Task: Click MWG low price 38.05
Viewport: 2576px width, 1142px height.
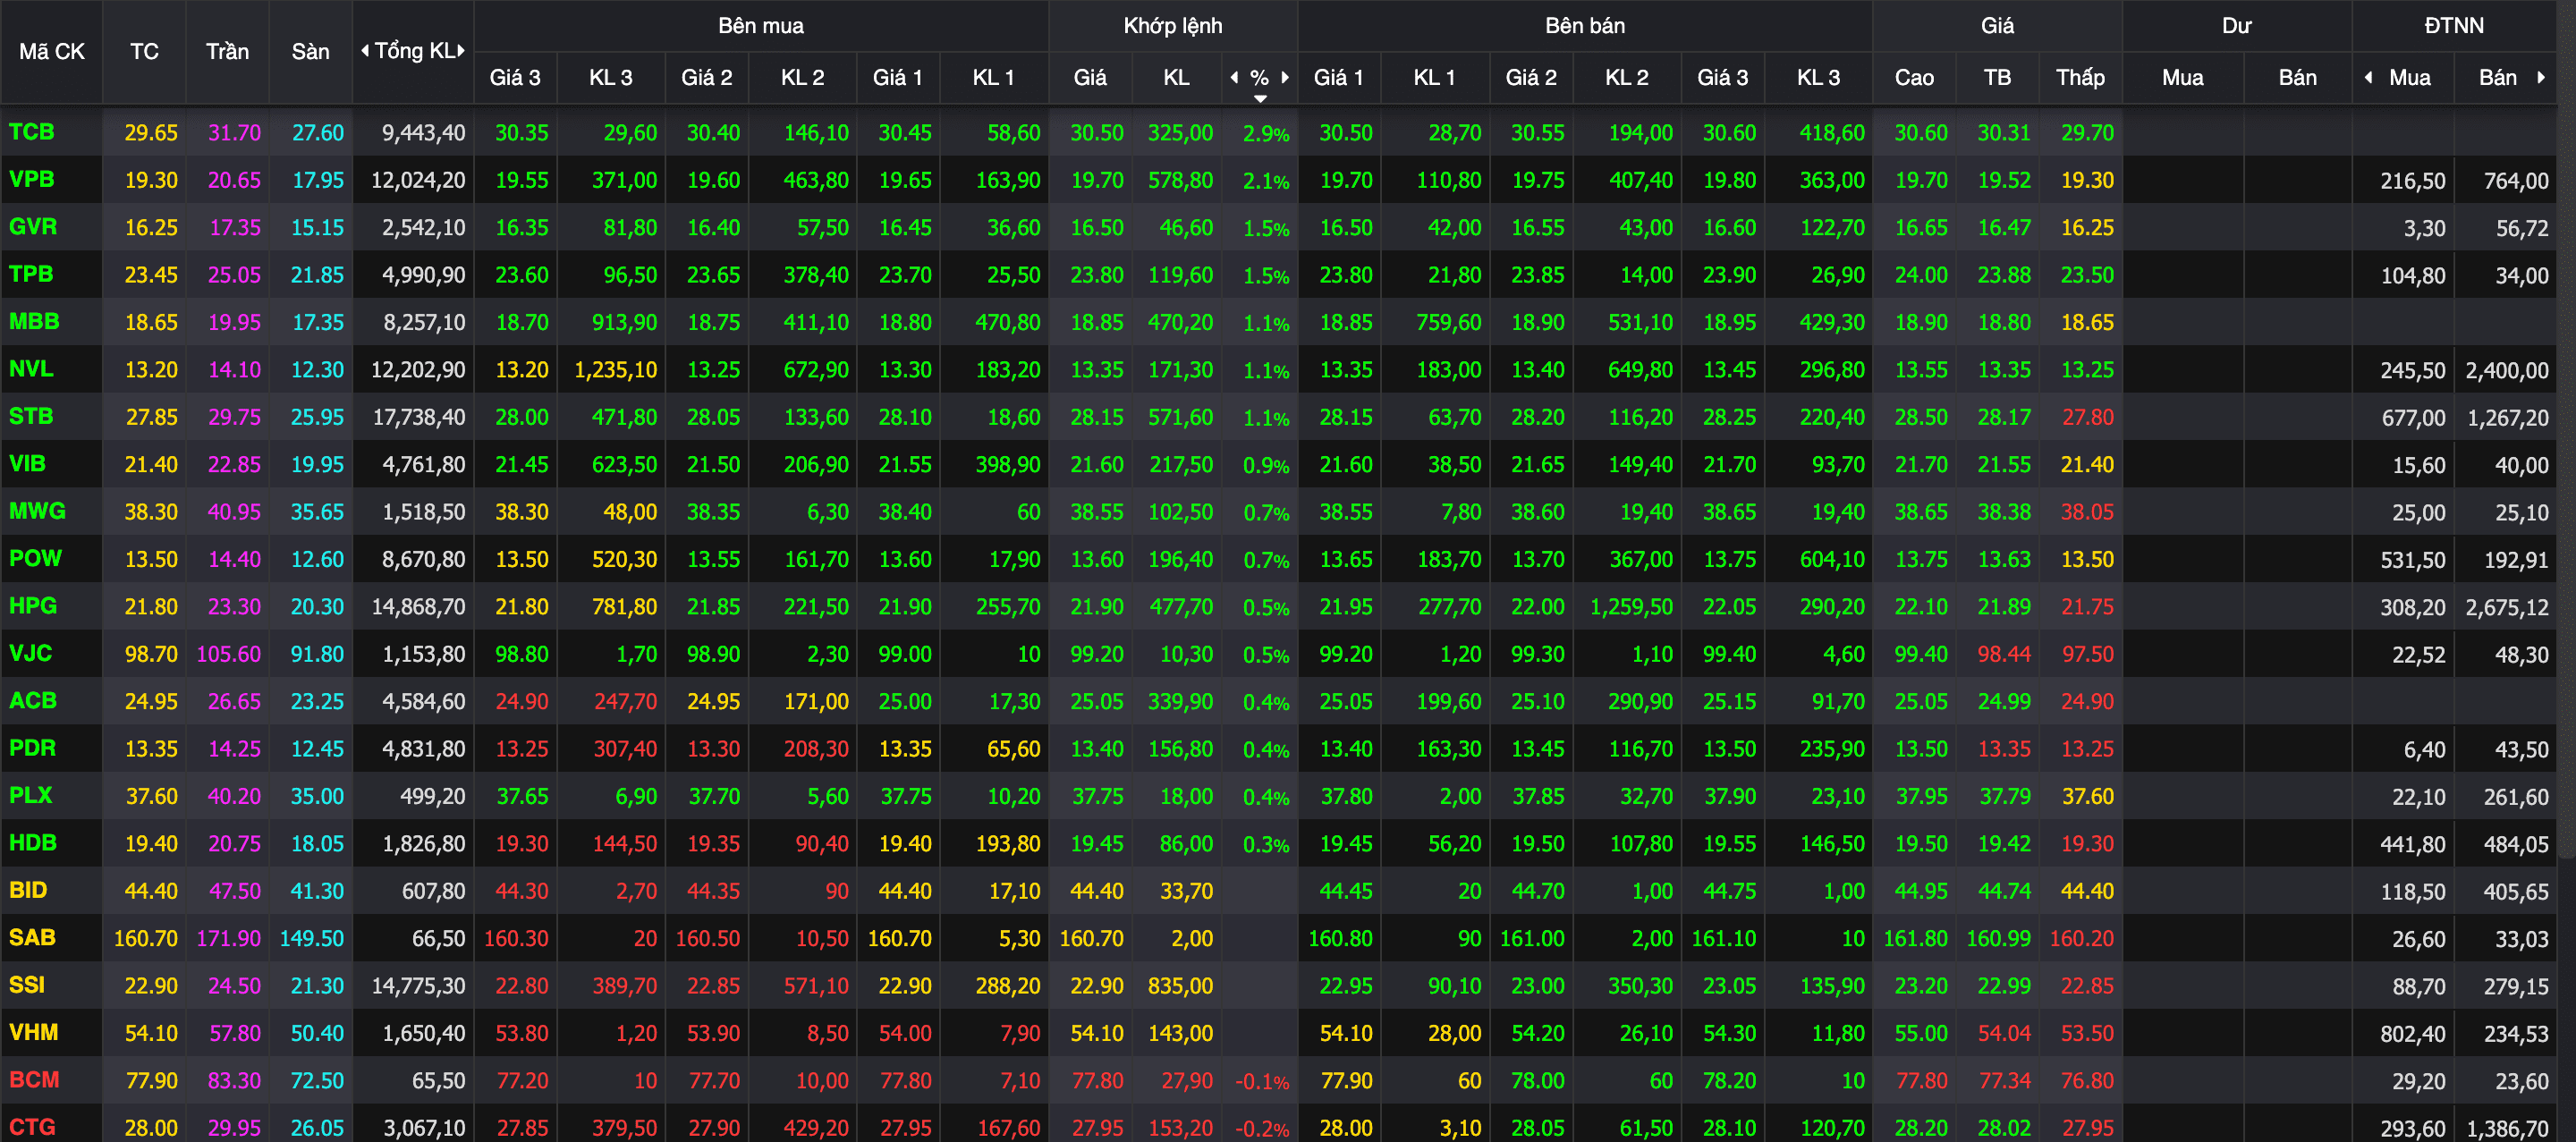Action: click(x=2087, y=512)
